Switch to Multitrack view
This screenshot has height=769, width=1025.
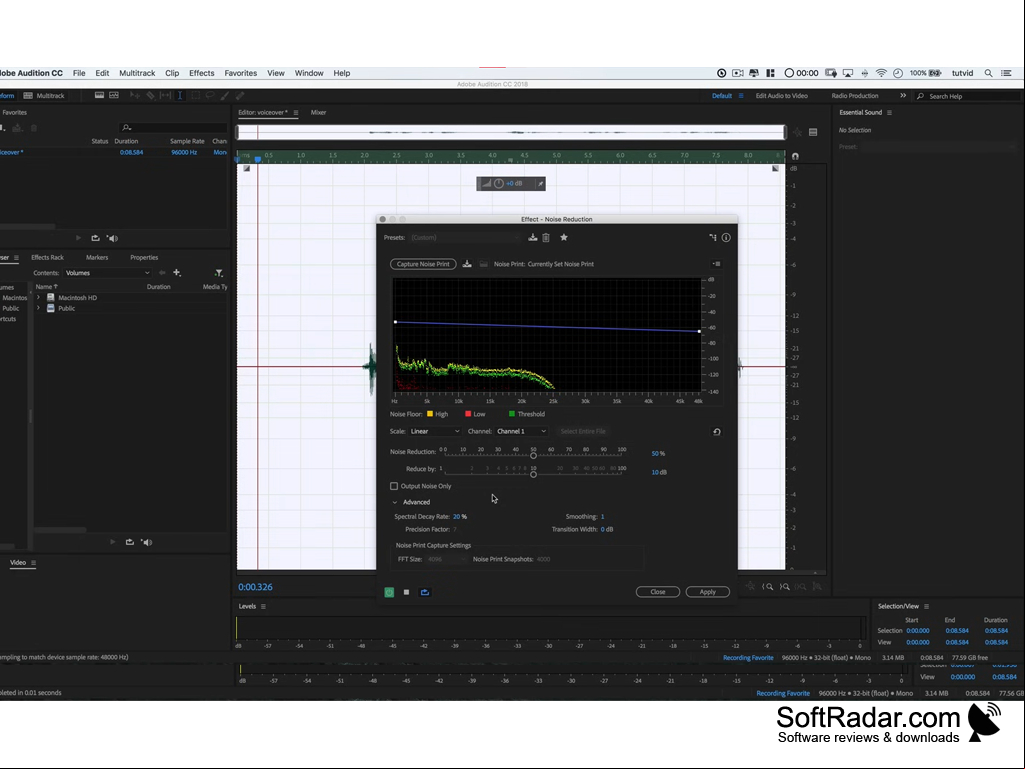(44, 95)
